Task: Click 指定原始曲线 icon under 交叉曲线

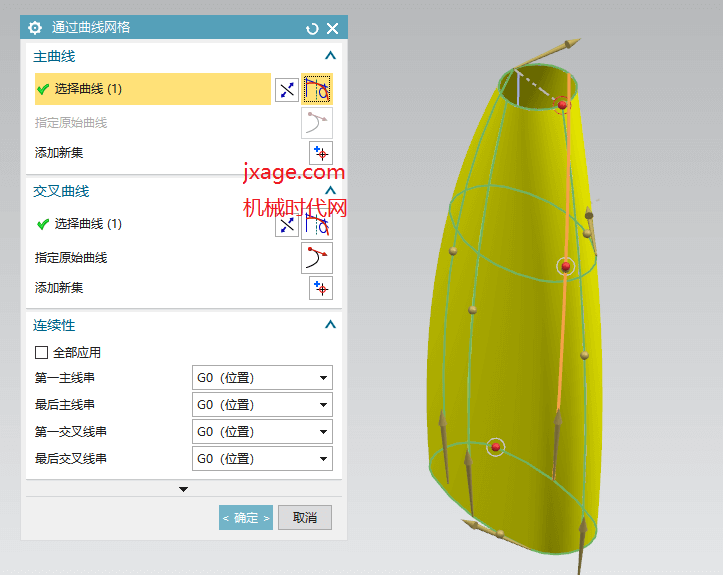Action: click(x=317, y=258)
